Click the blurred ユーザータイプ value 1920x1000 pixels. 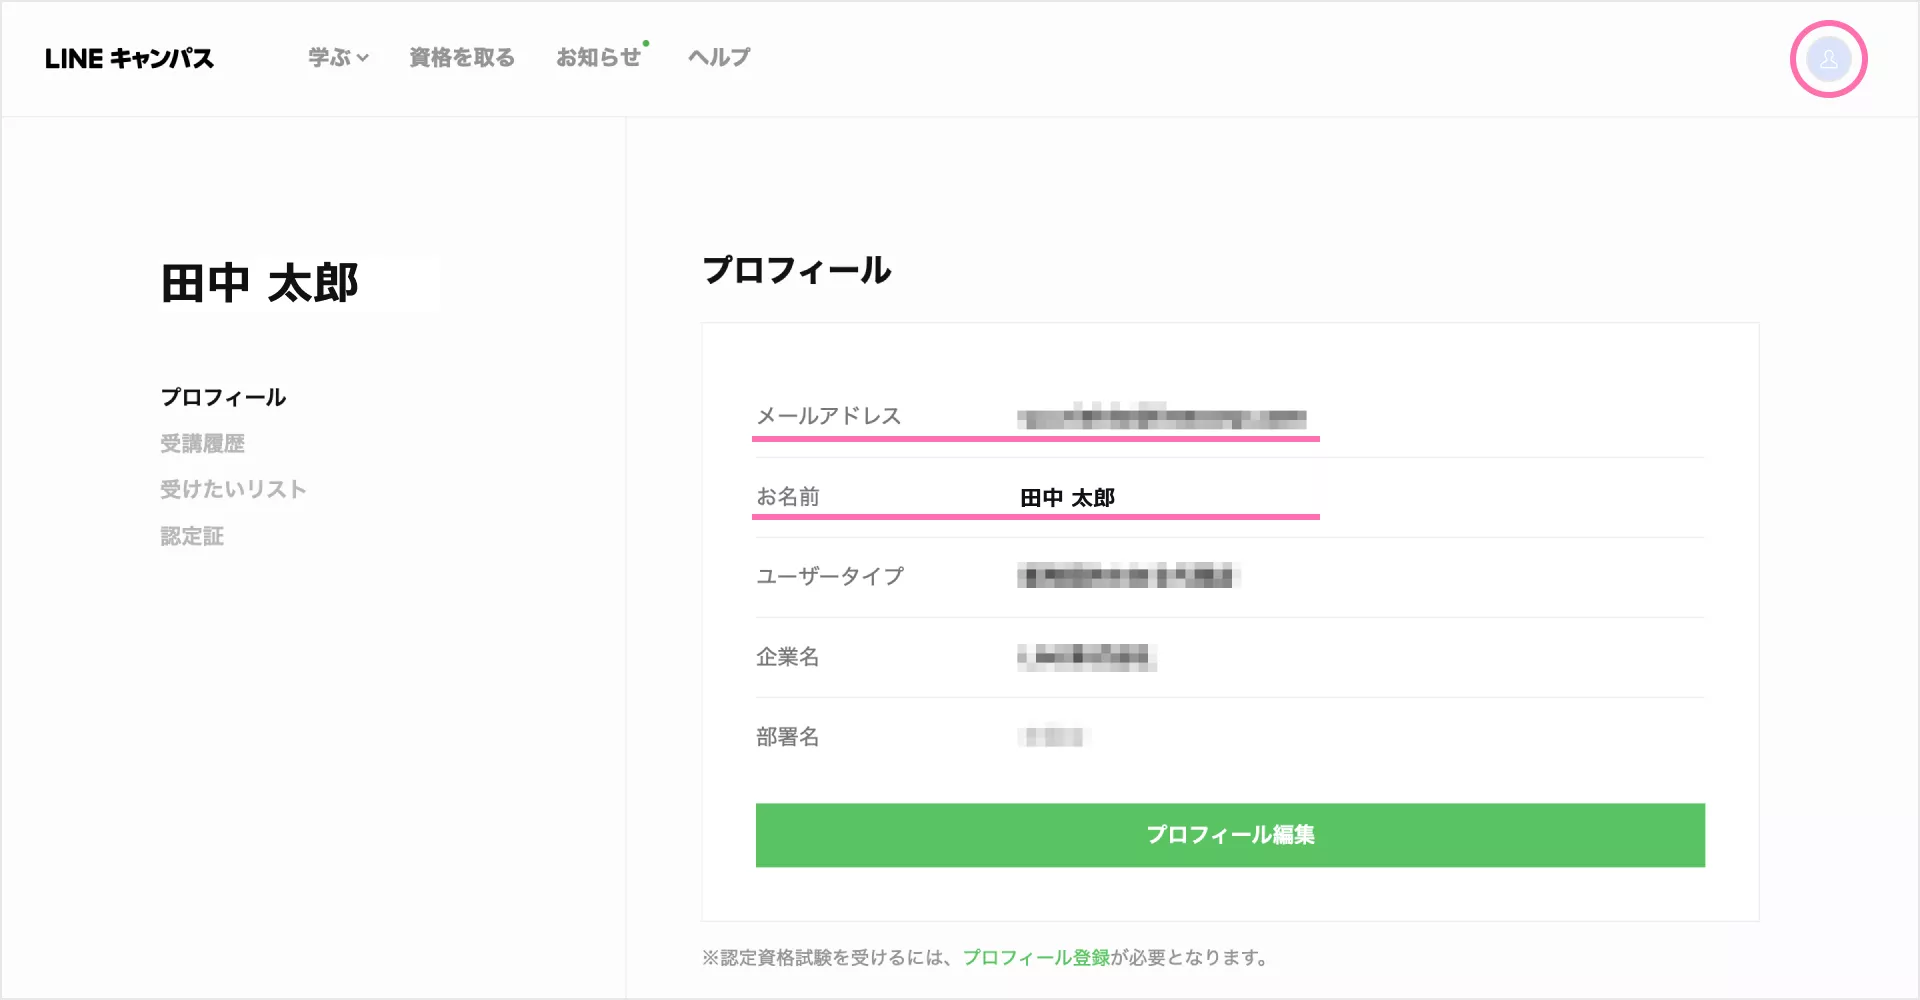click(x=1128, y=576)
